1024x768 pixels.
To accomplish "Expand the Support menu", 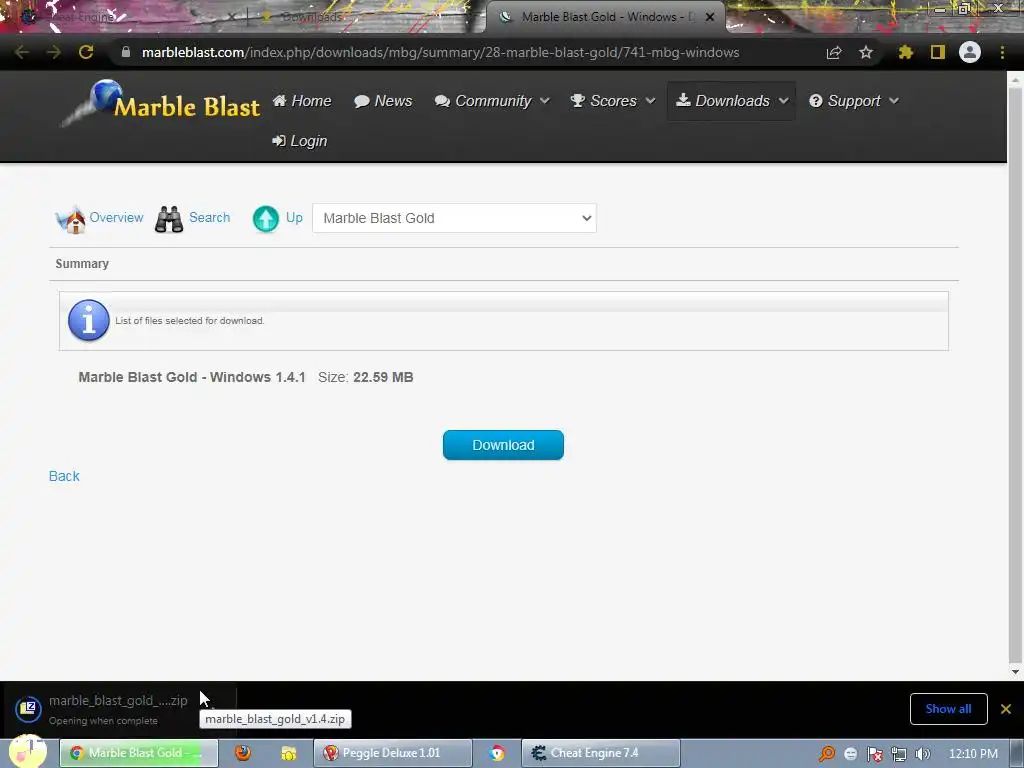I will pos(854,101).
